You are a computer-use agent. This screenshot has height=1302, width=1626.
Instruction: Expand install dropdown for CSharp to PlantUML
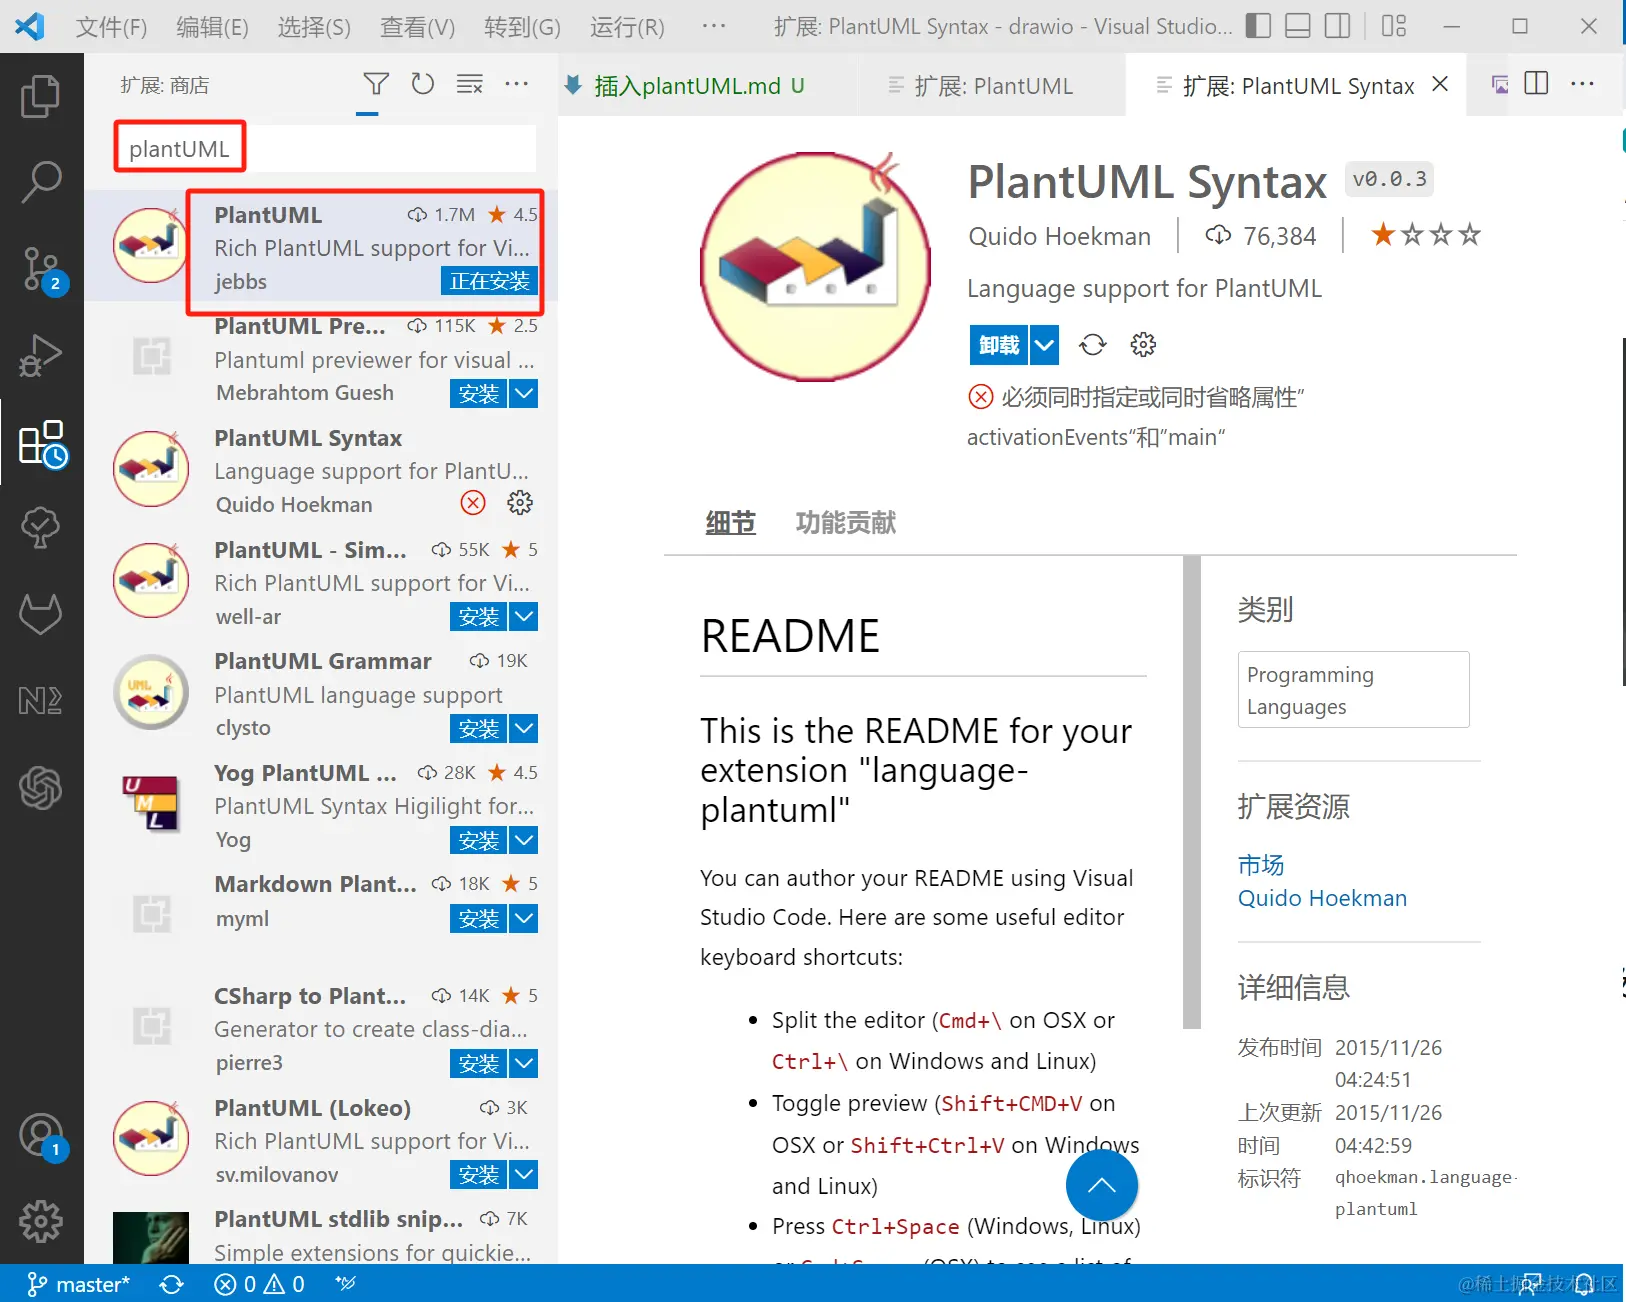[524, 1063]
